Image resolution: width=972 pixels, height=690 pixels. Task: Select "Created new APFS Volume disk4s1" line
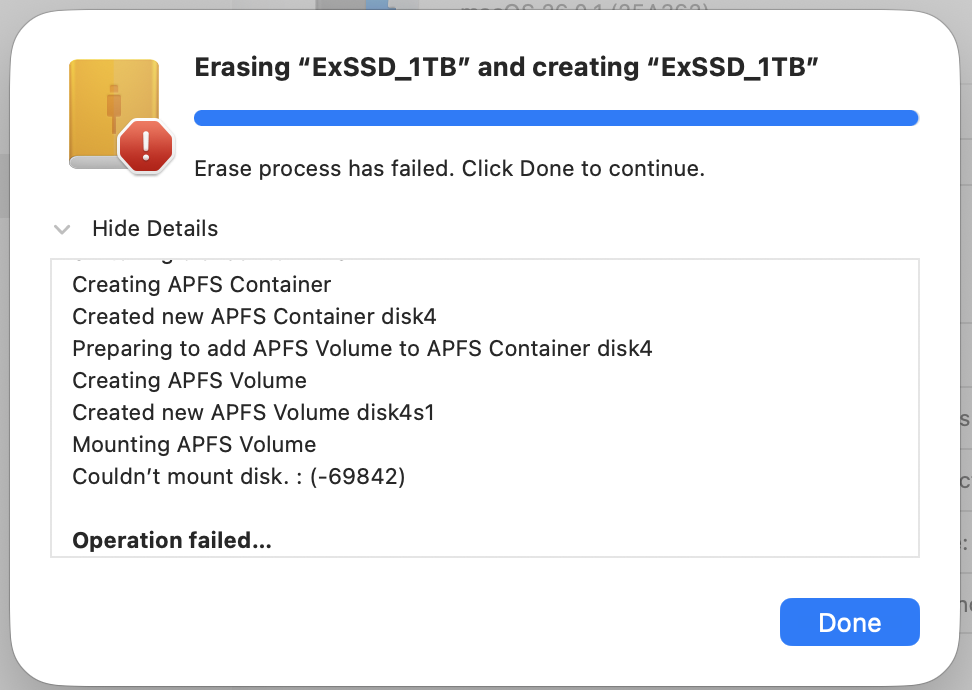(x=253, y=413)
